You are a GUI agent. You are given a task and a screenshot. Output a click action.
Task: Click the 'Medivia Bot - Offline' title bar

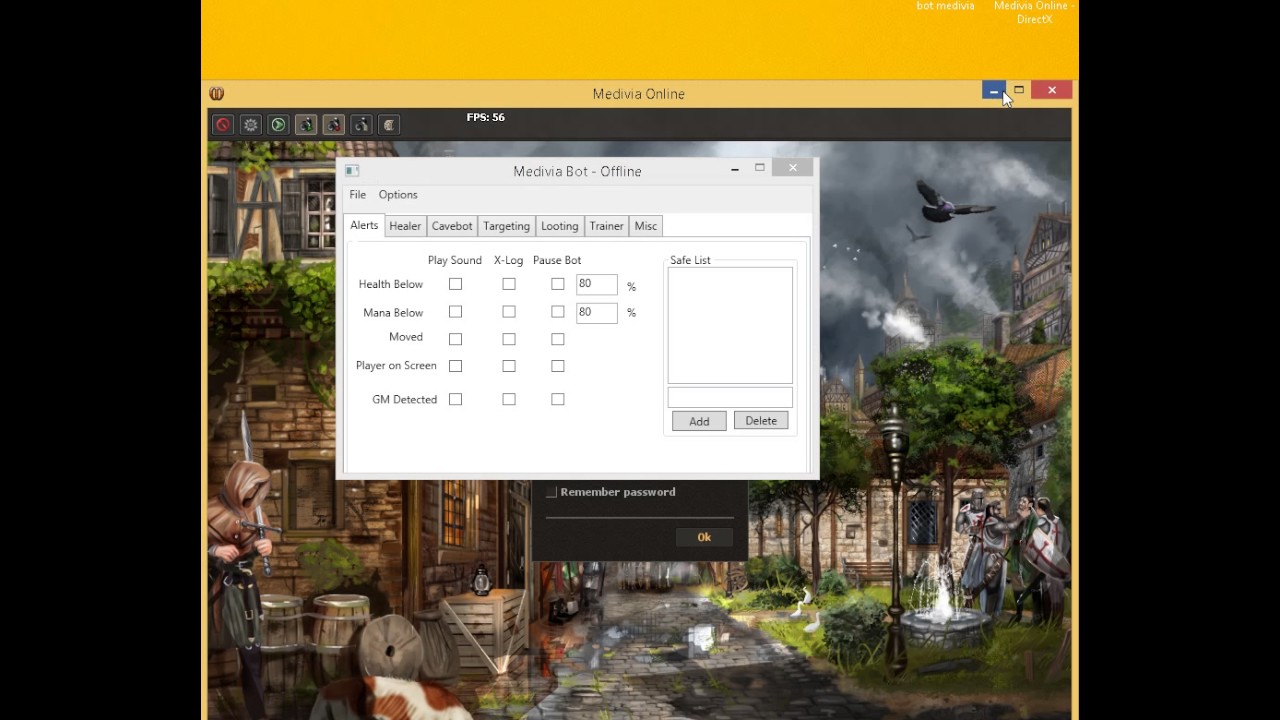(x=577, y=171)
